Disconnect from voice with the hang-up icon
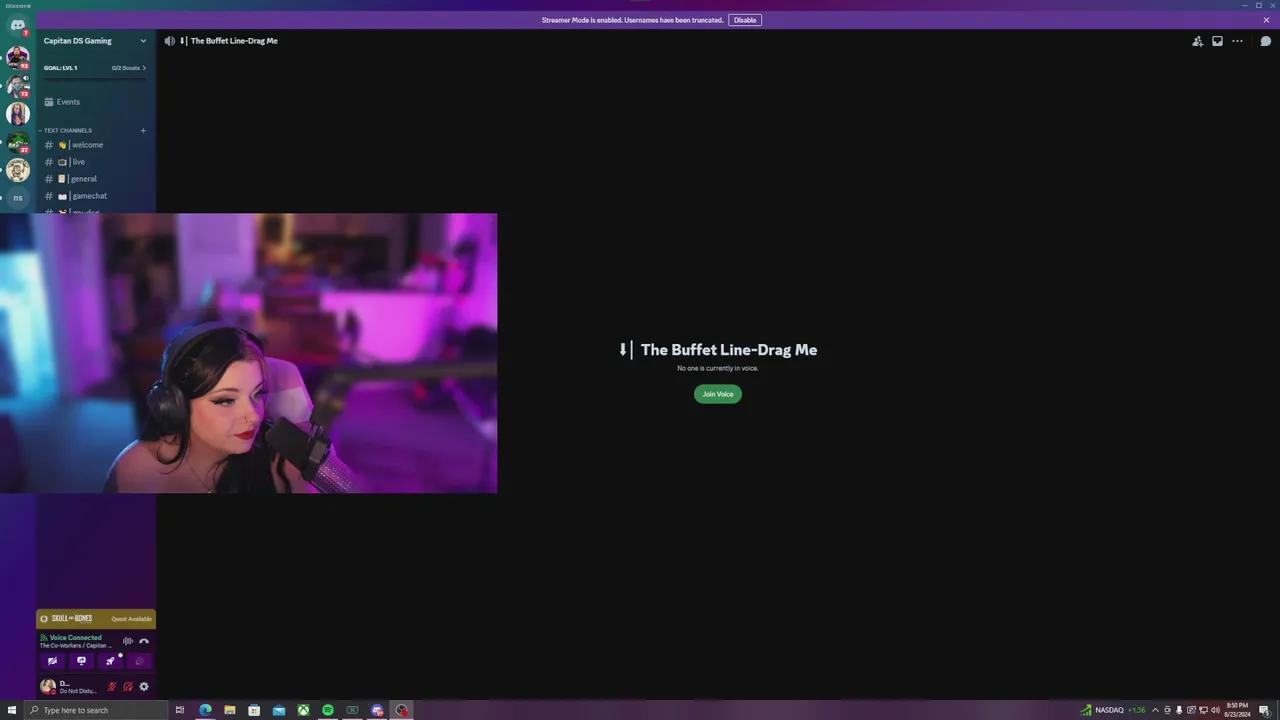Image resolution: width=1280 pixels, height=720 pixels. [x=144, y=641]
